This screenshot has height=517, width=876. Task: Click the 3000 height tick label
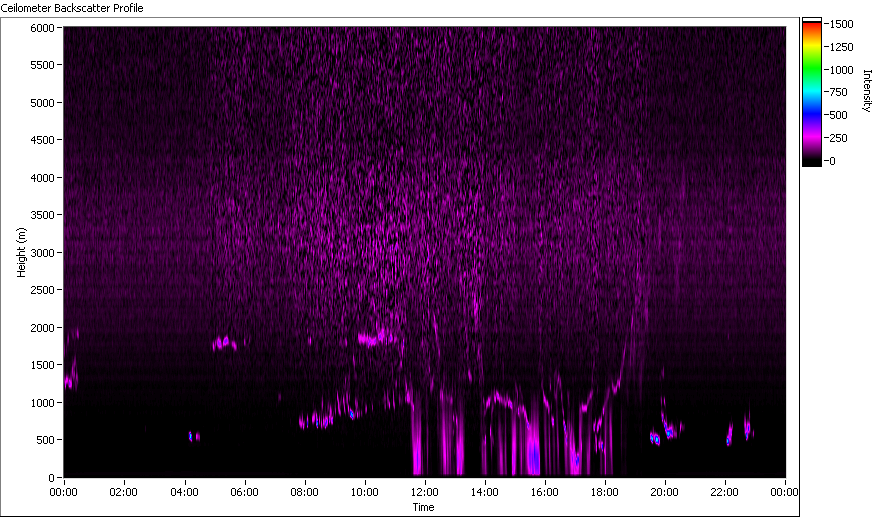pos(42,253)
